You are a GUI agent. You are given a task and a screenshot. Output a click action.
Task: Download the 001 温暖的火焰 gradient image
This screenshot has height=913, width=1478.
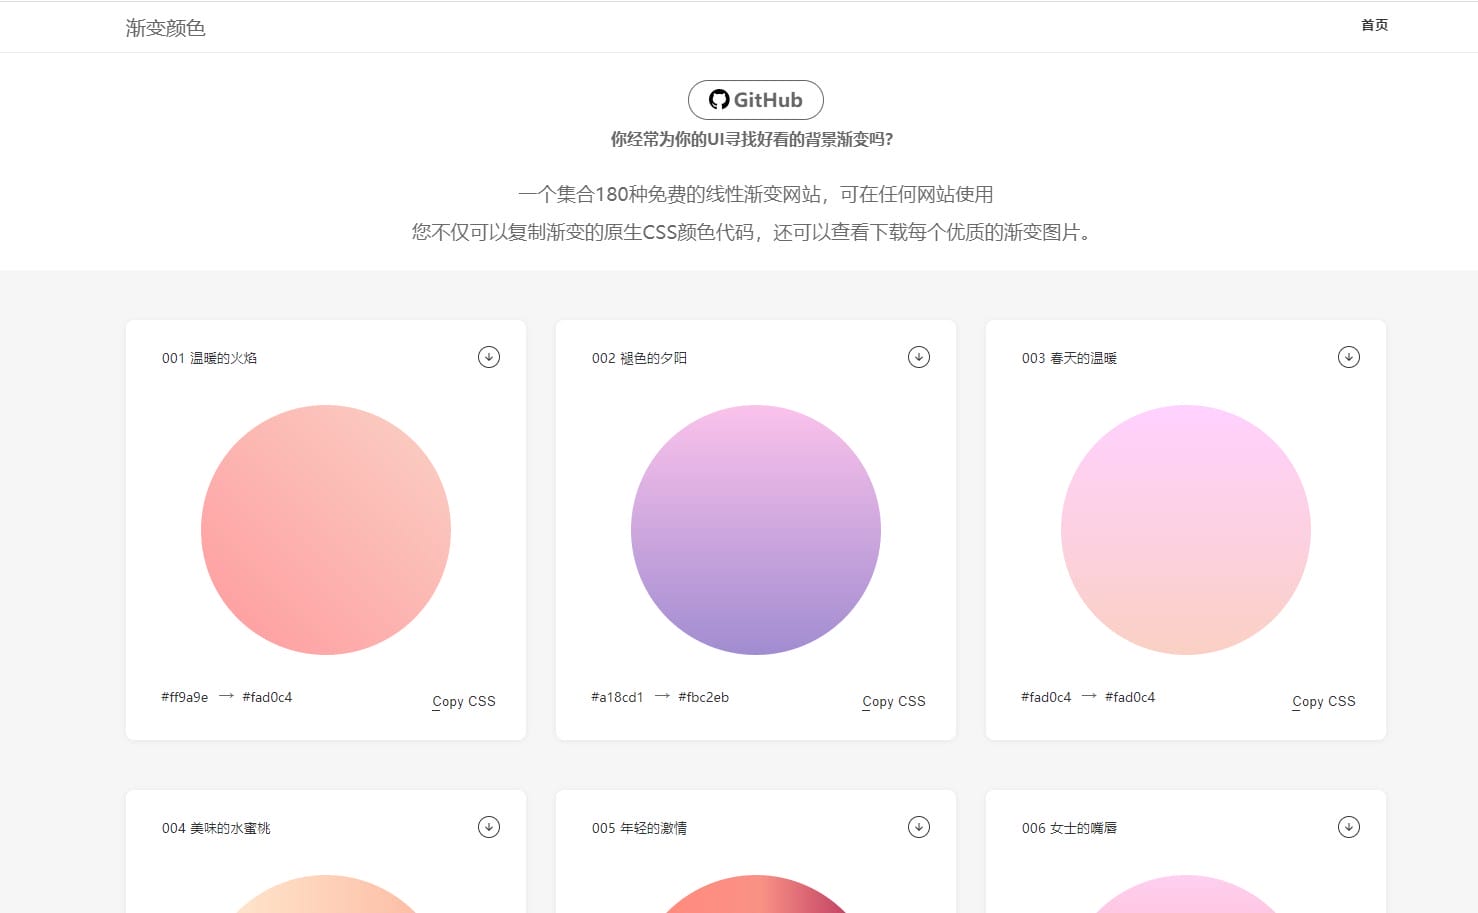[489, 357]
